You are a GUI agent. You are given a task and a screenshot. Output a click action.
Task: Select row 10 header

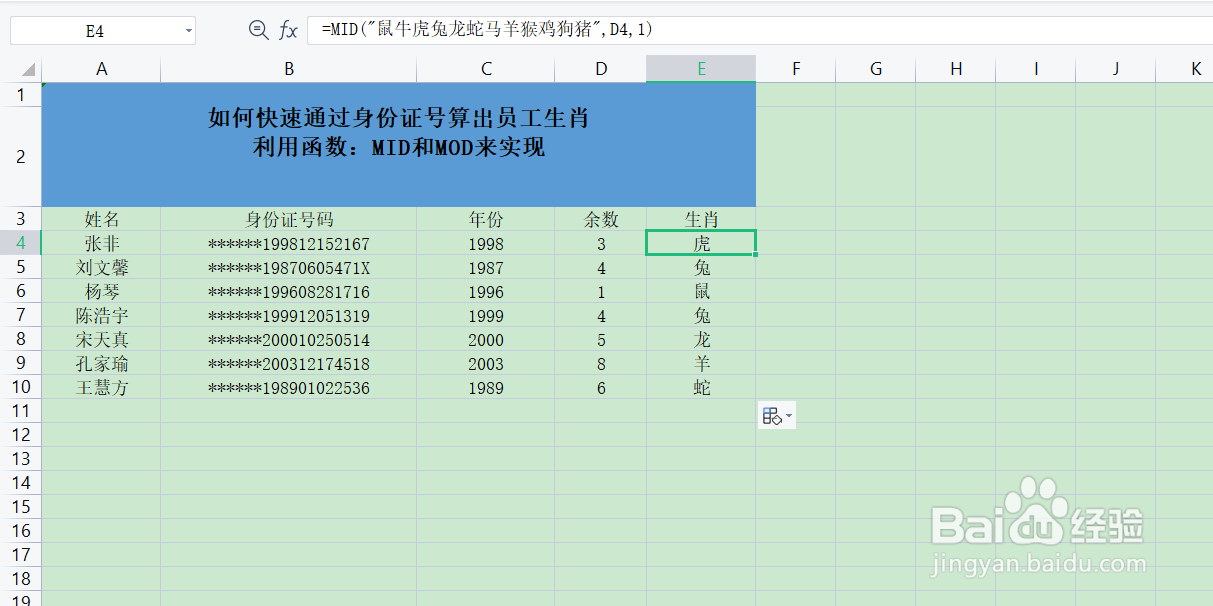pos(21,387)
